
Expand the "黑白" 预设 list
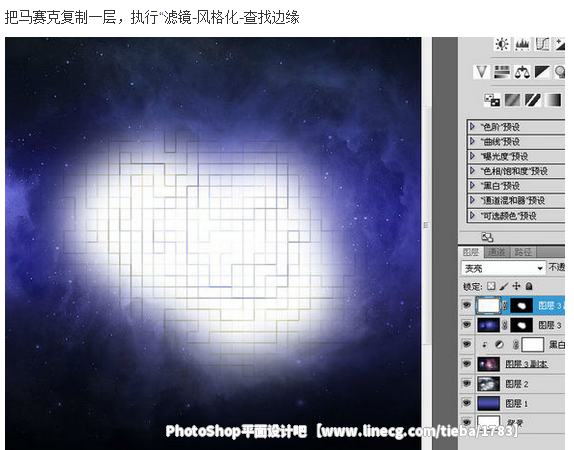coord(472,185)
